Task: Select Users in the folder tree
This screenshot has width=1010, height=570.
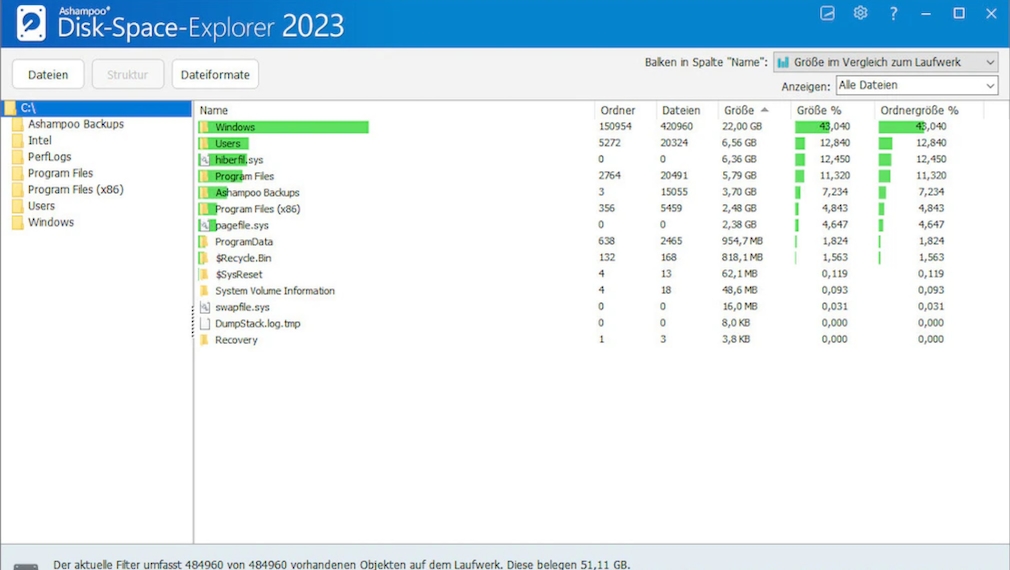Action: tap(41, 206)
